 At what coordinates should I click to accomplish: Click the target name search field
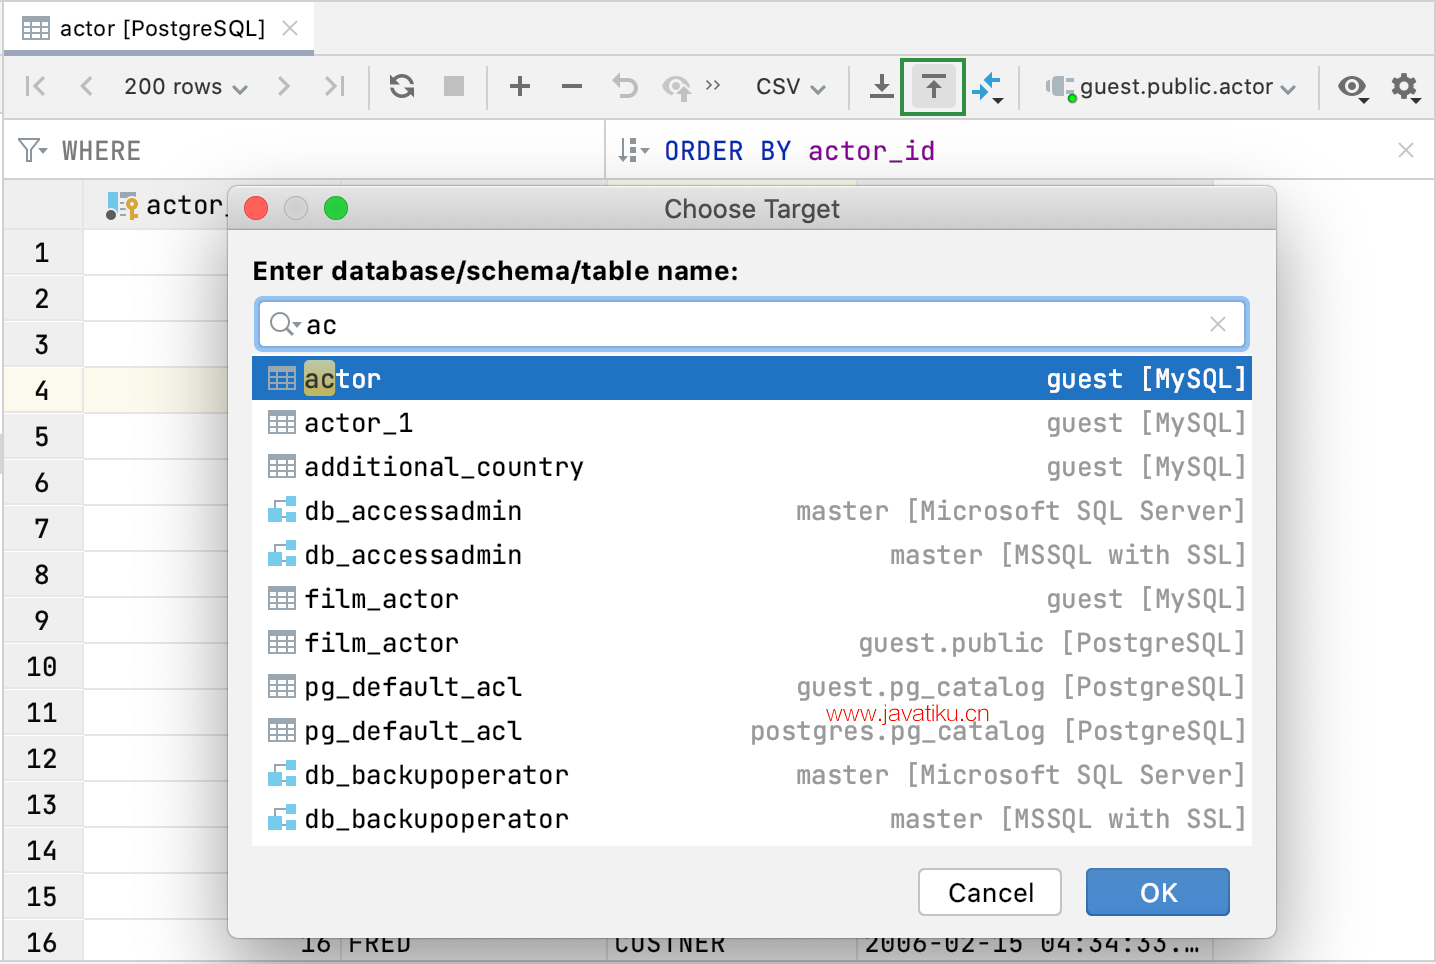point(750,324)
